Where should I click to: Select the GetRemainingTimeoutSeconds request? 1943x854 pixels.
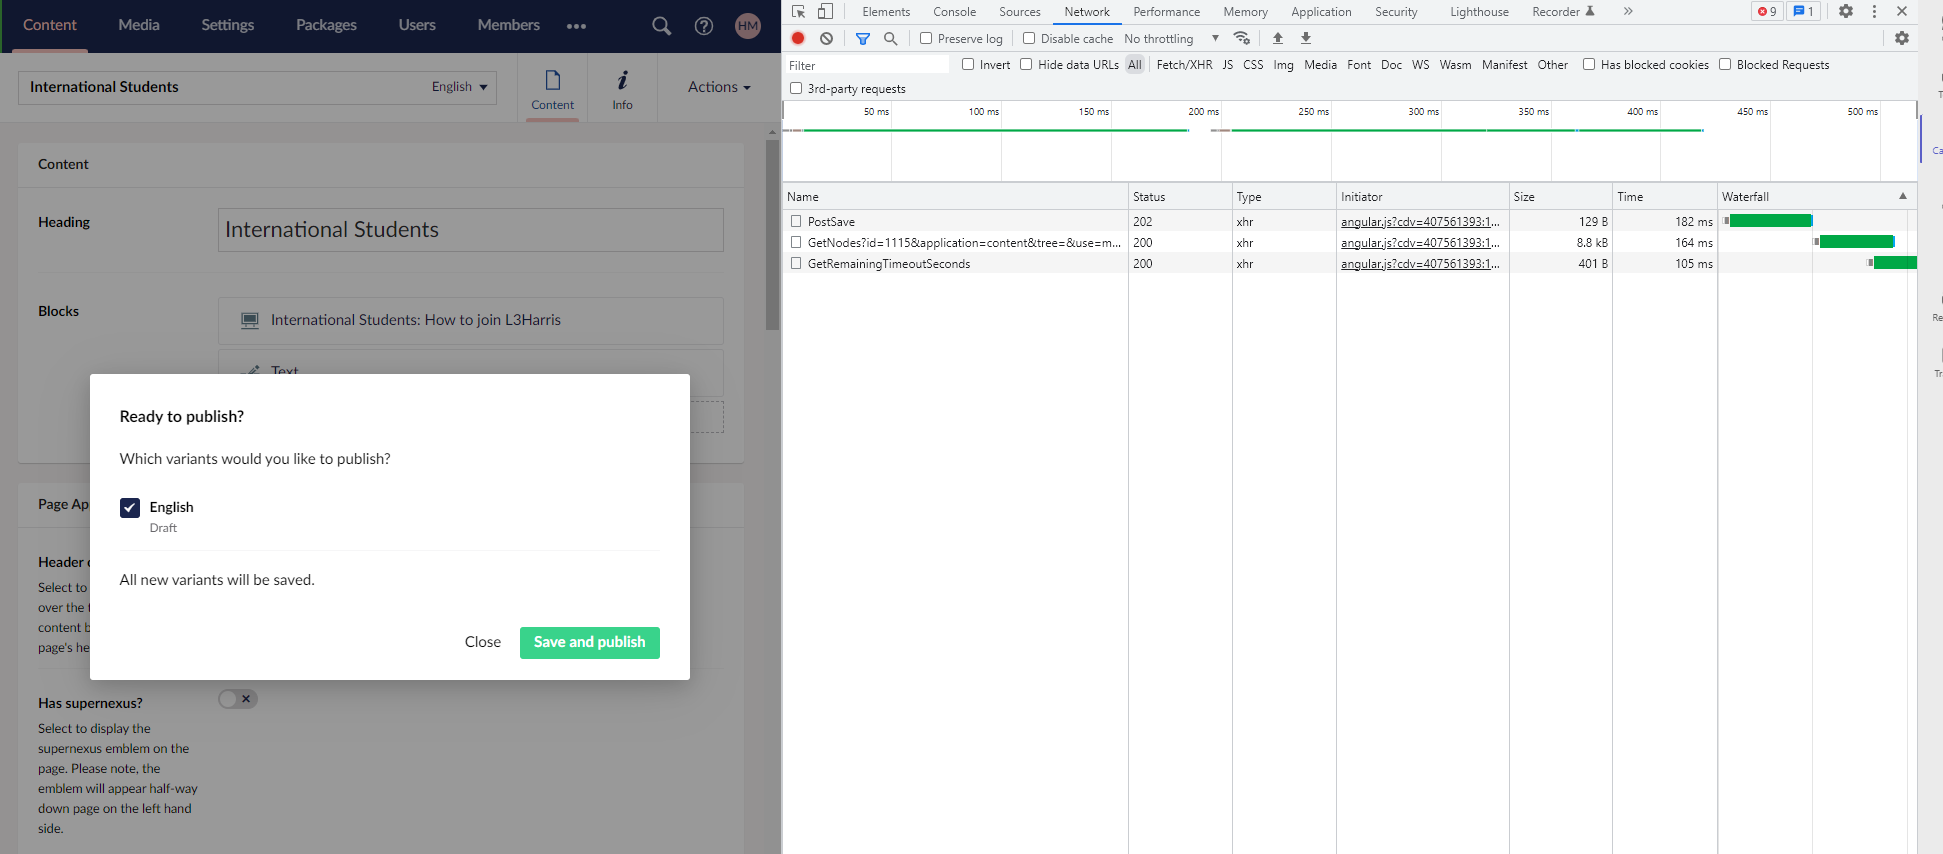pos(889,264)
